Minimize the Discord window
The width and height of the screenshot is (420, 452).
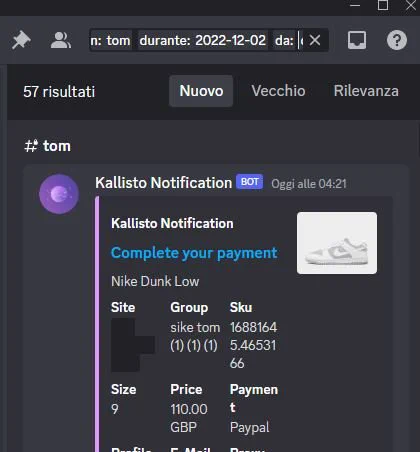pos(355,5)
